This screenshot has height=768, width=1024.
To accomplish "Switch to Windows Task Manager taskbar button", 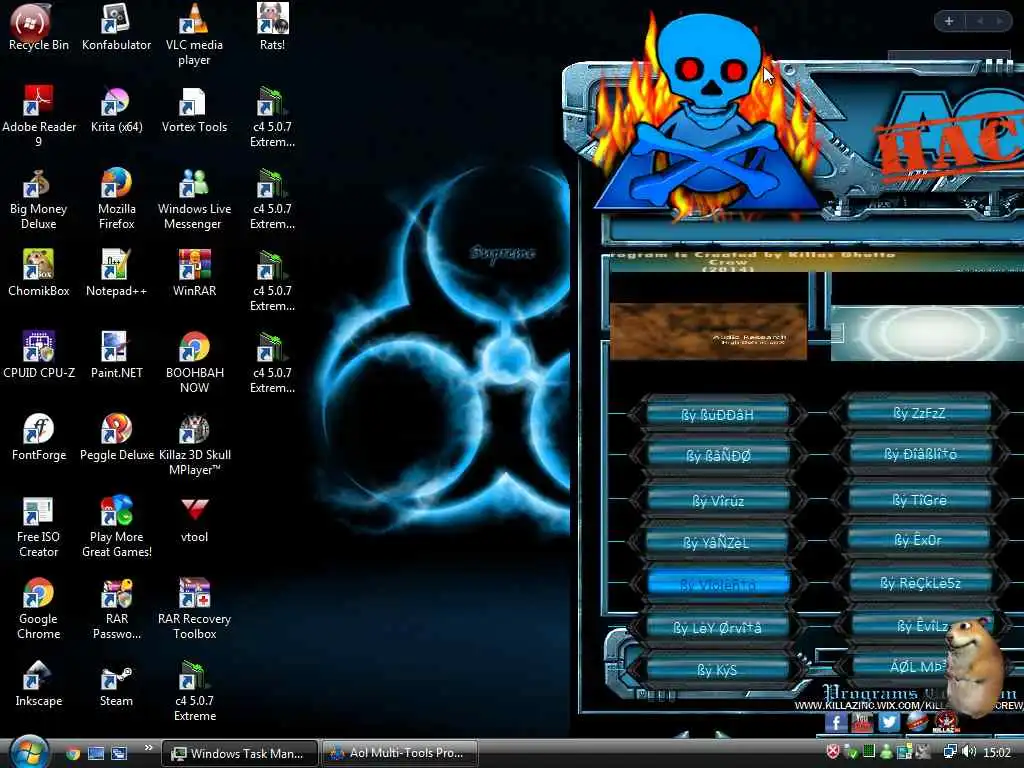I will click(x=240, y=753).
